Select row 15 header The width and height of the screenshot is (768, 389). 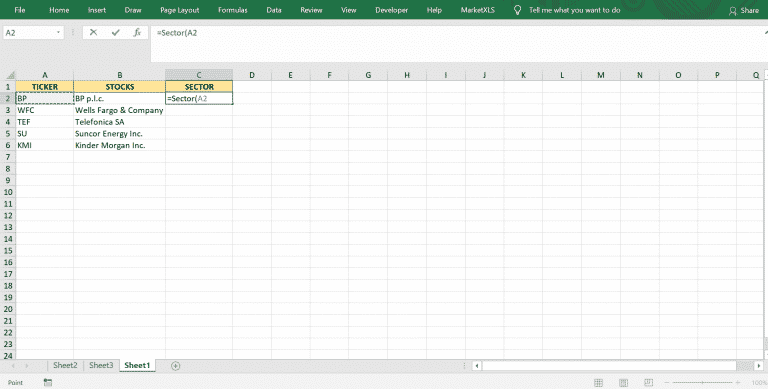coord(8,250)
